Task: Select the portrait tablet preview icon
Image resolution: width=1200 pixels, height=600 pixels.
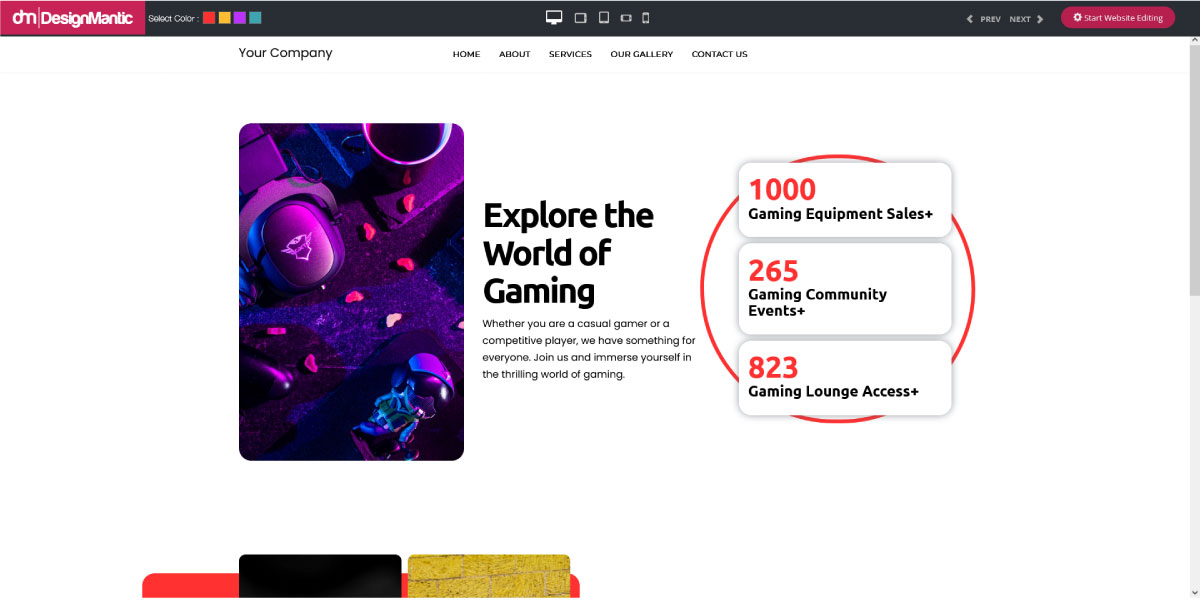Action: pos(604,18)
